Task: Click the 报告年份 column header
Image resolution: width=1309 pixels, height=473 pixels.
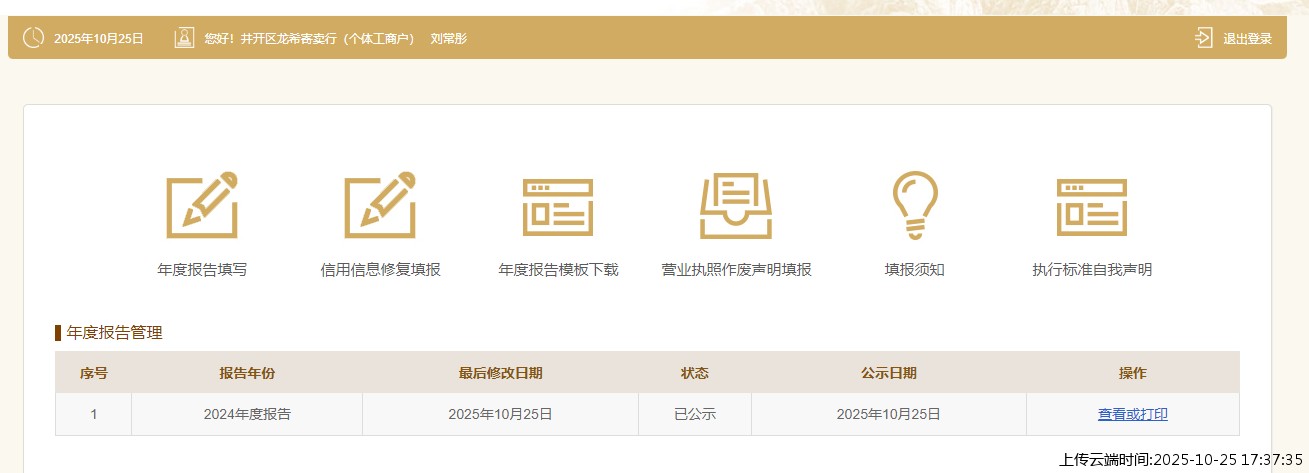Action: point(247,373)
